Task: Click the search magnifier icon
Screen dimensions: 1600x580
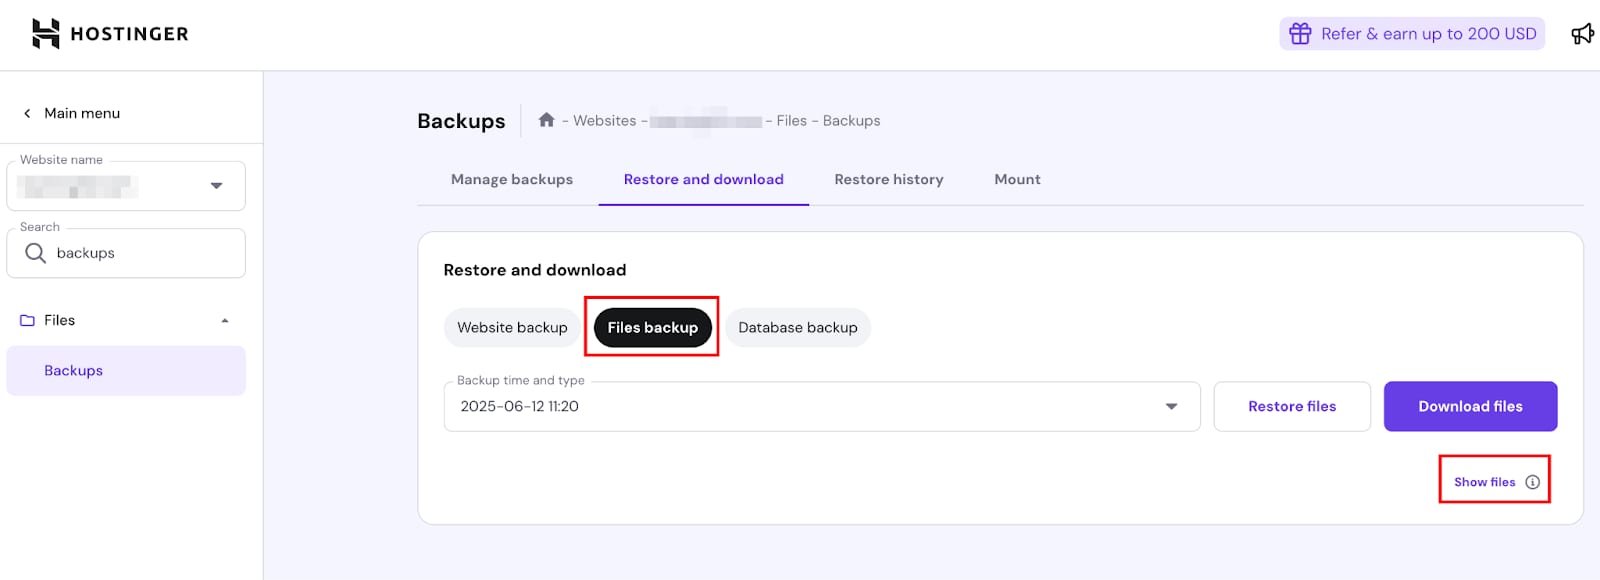Action: (35, 253)
